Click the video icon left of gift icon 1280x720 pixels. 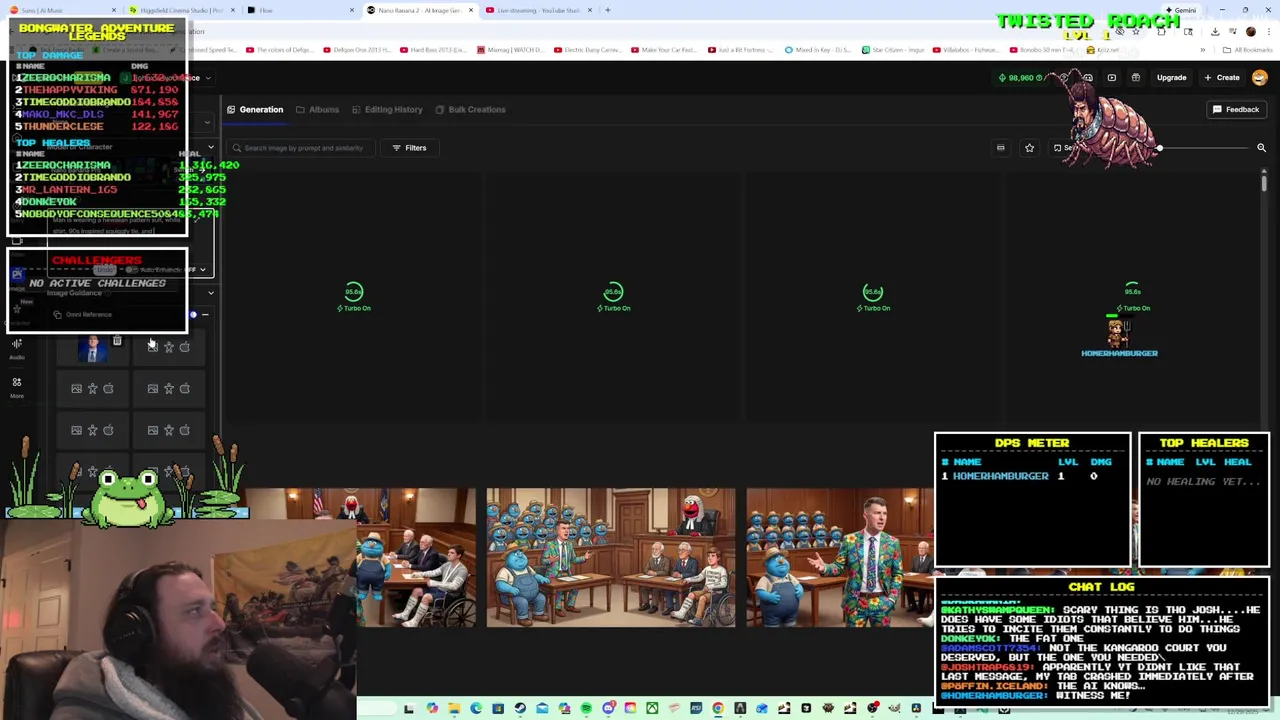(x=1112, y=77)
